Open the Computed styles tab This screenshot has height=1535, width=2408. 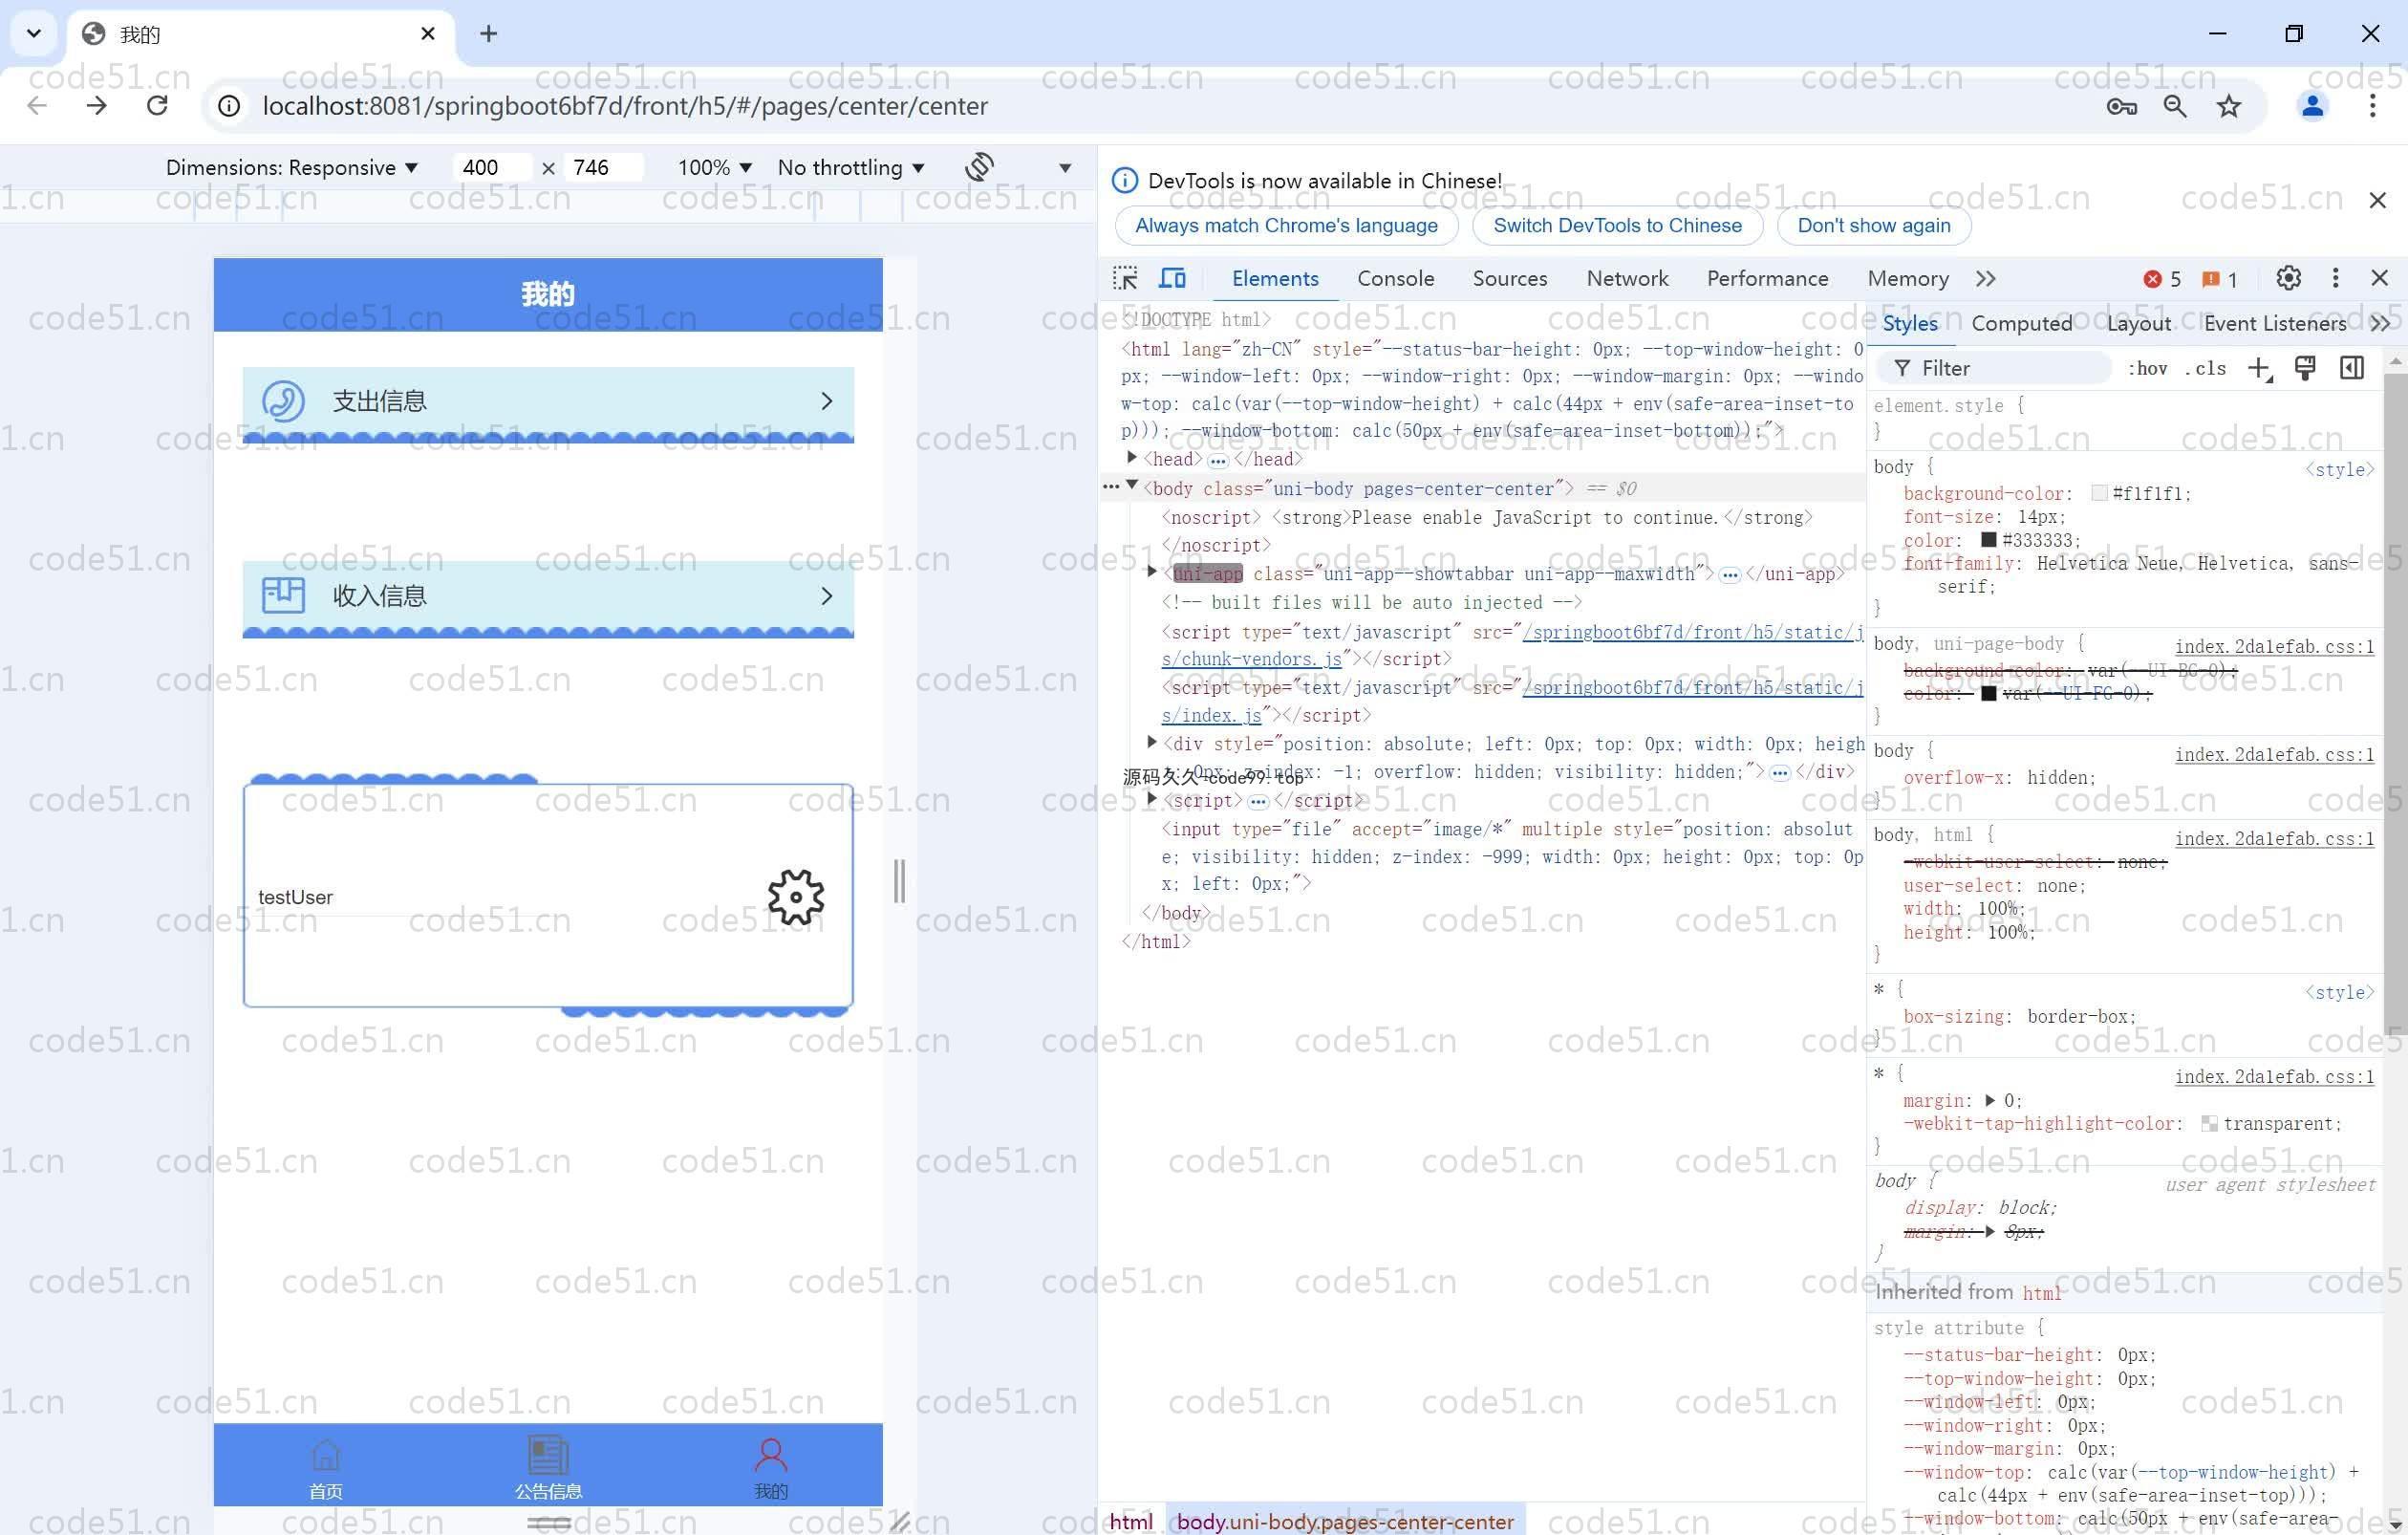[x=2021, y=323]
